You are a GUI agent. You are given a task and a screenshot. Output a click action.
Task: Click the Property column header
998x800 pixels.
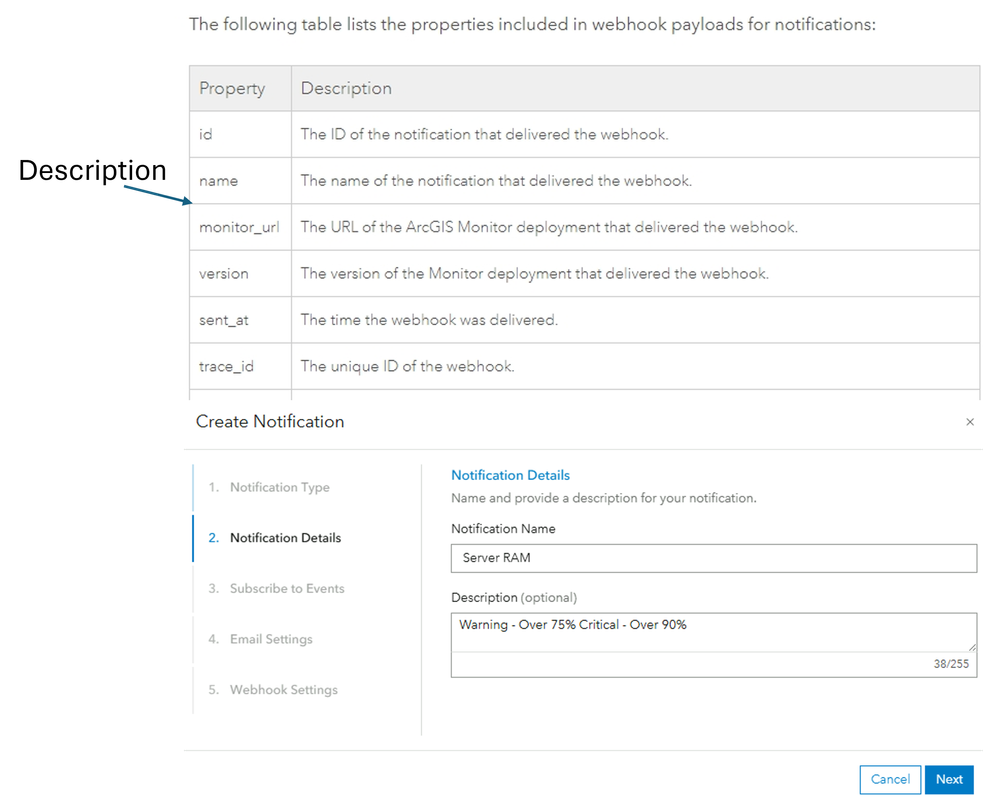coord(232,88)
